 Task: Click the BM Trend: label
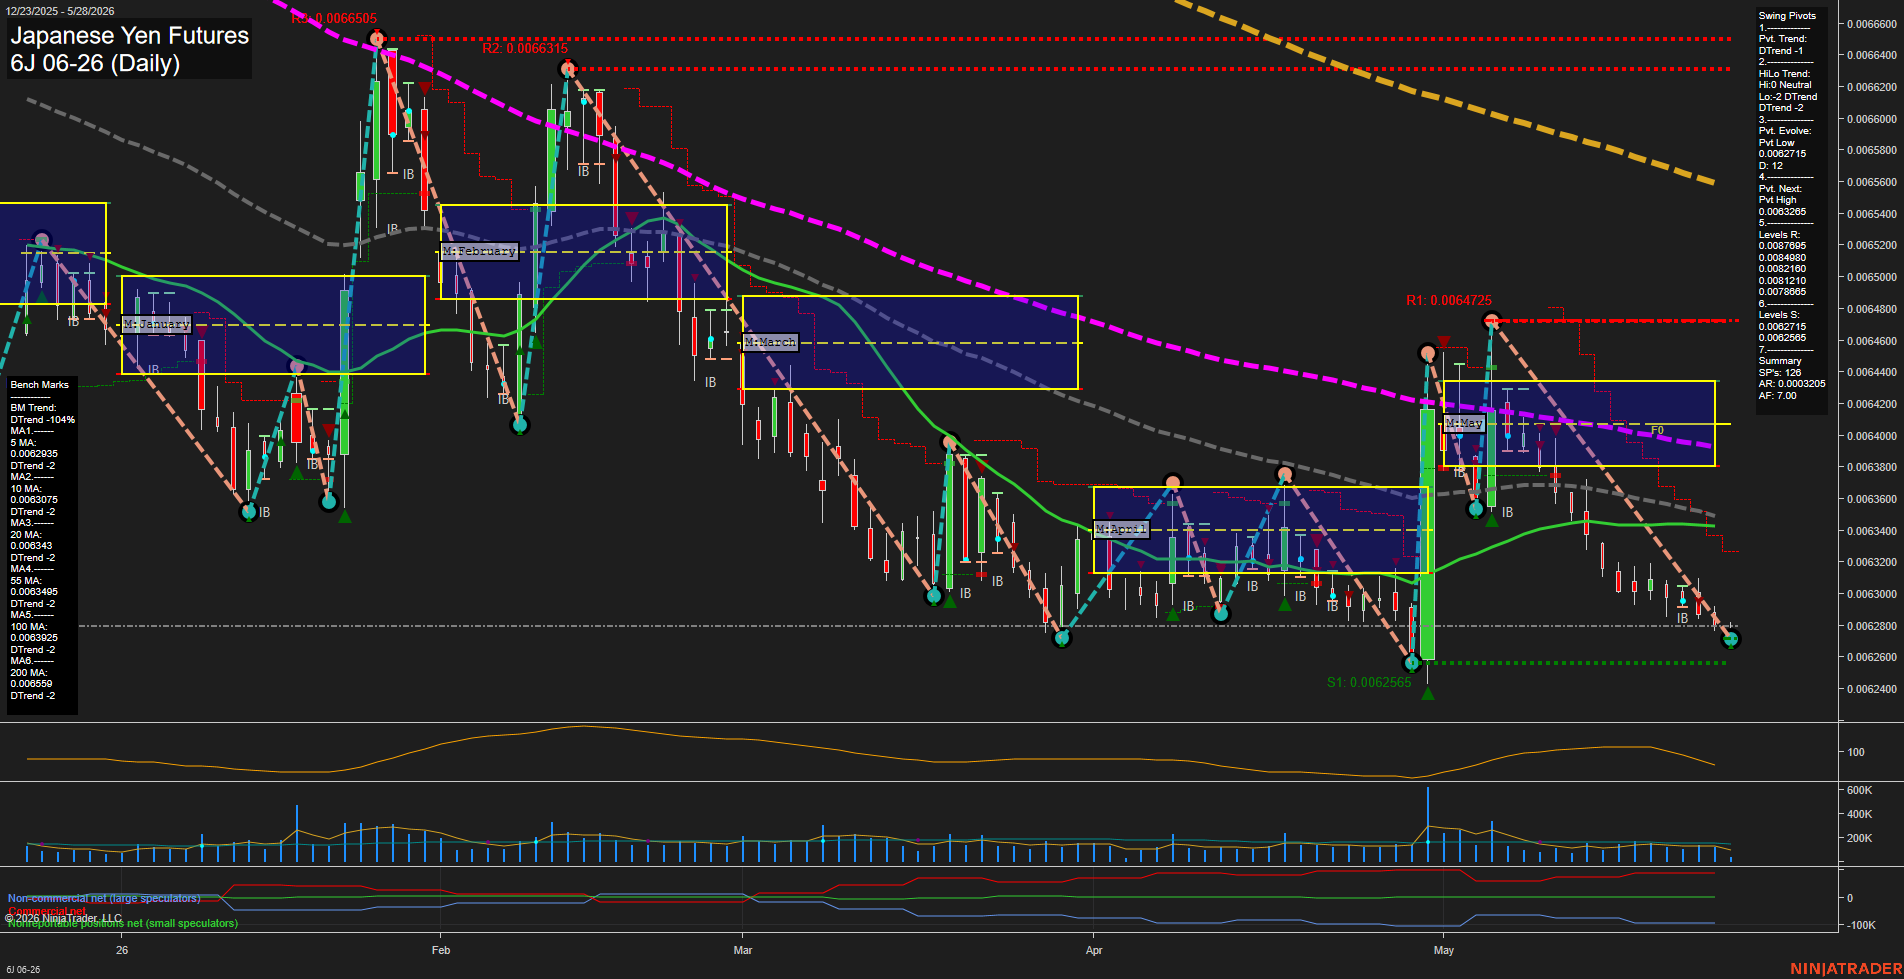(34, 408)
